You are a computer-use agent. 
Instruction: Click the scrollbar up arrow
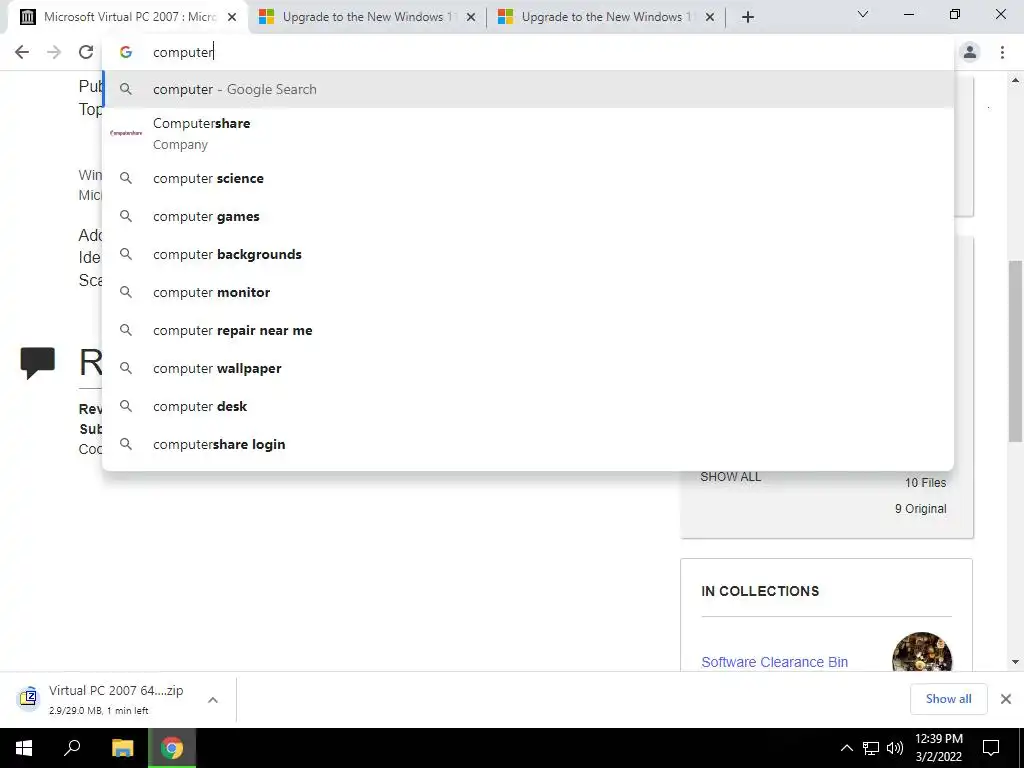point(1015,81)
